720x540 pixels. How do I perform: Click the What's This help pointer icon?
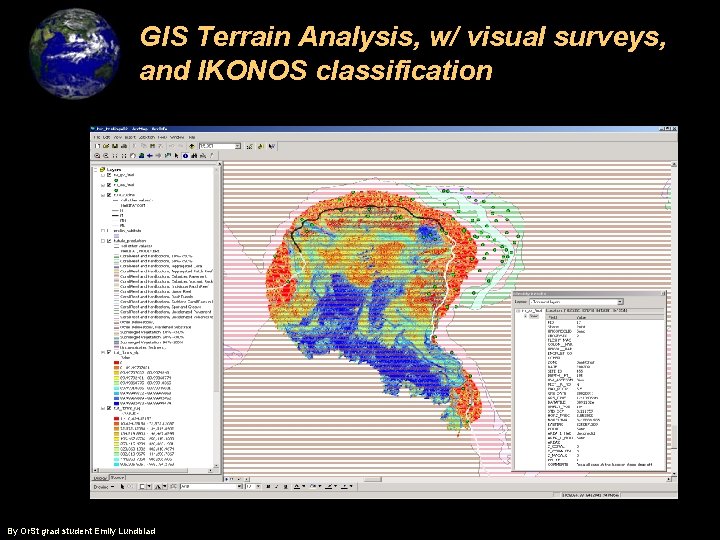pos(272,146)
